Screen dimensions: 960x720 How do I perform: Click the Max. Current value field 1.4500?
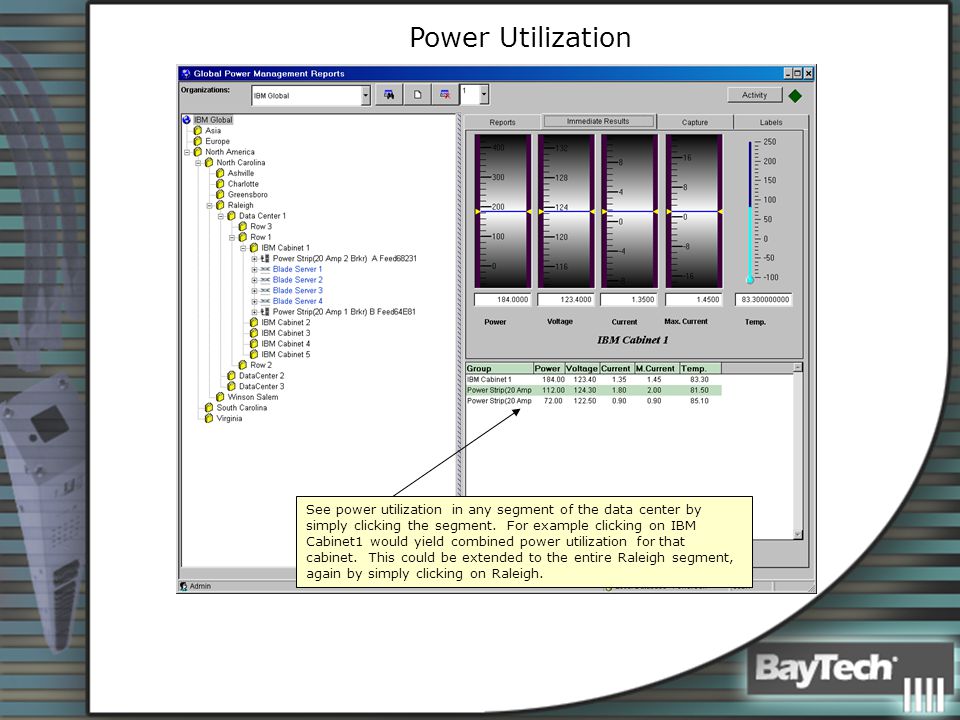point(694,299)
